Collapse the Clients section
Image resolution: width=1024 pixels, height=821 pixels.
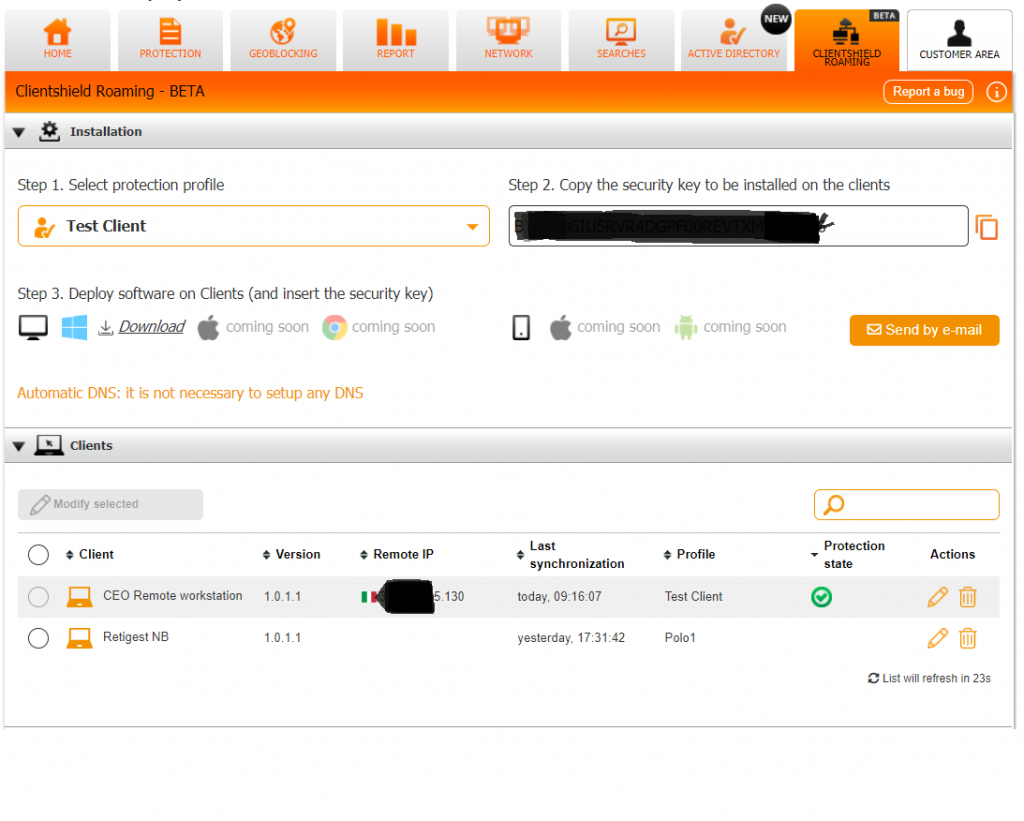pos(19,446)
